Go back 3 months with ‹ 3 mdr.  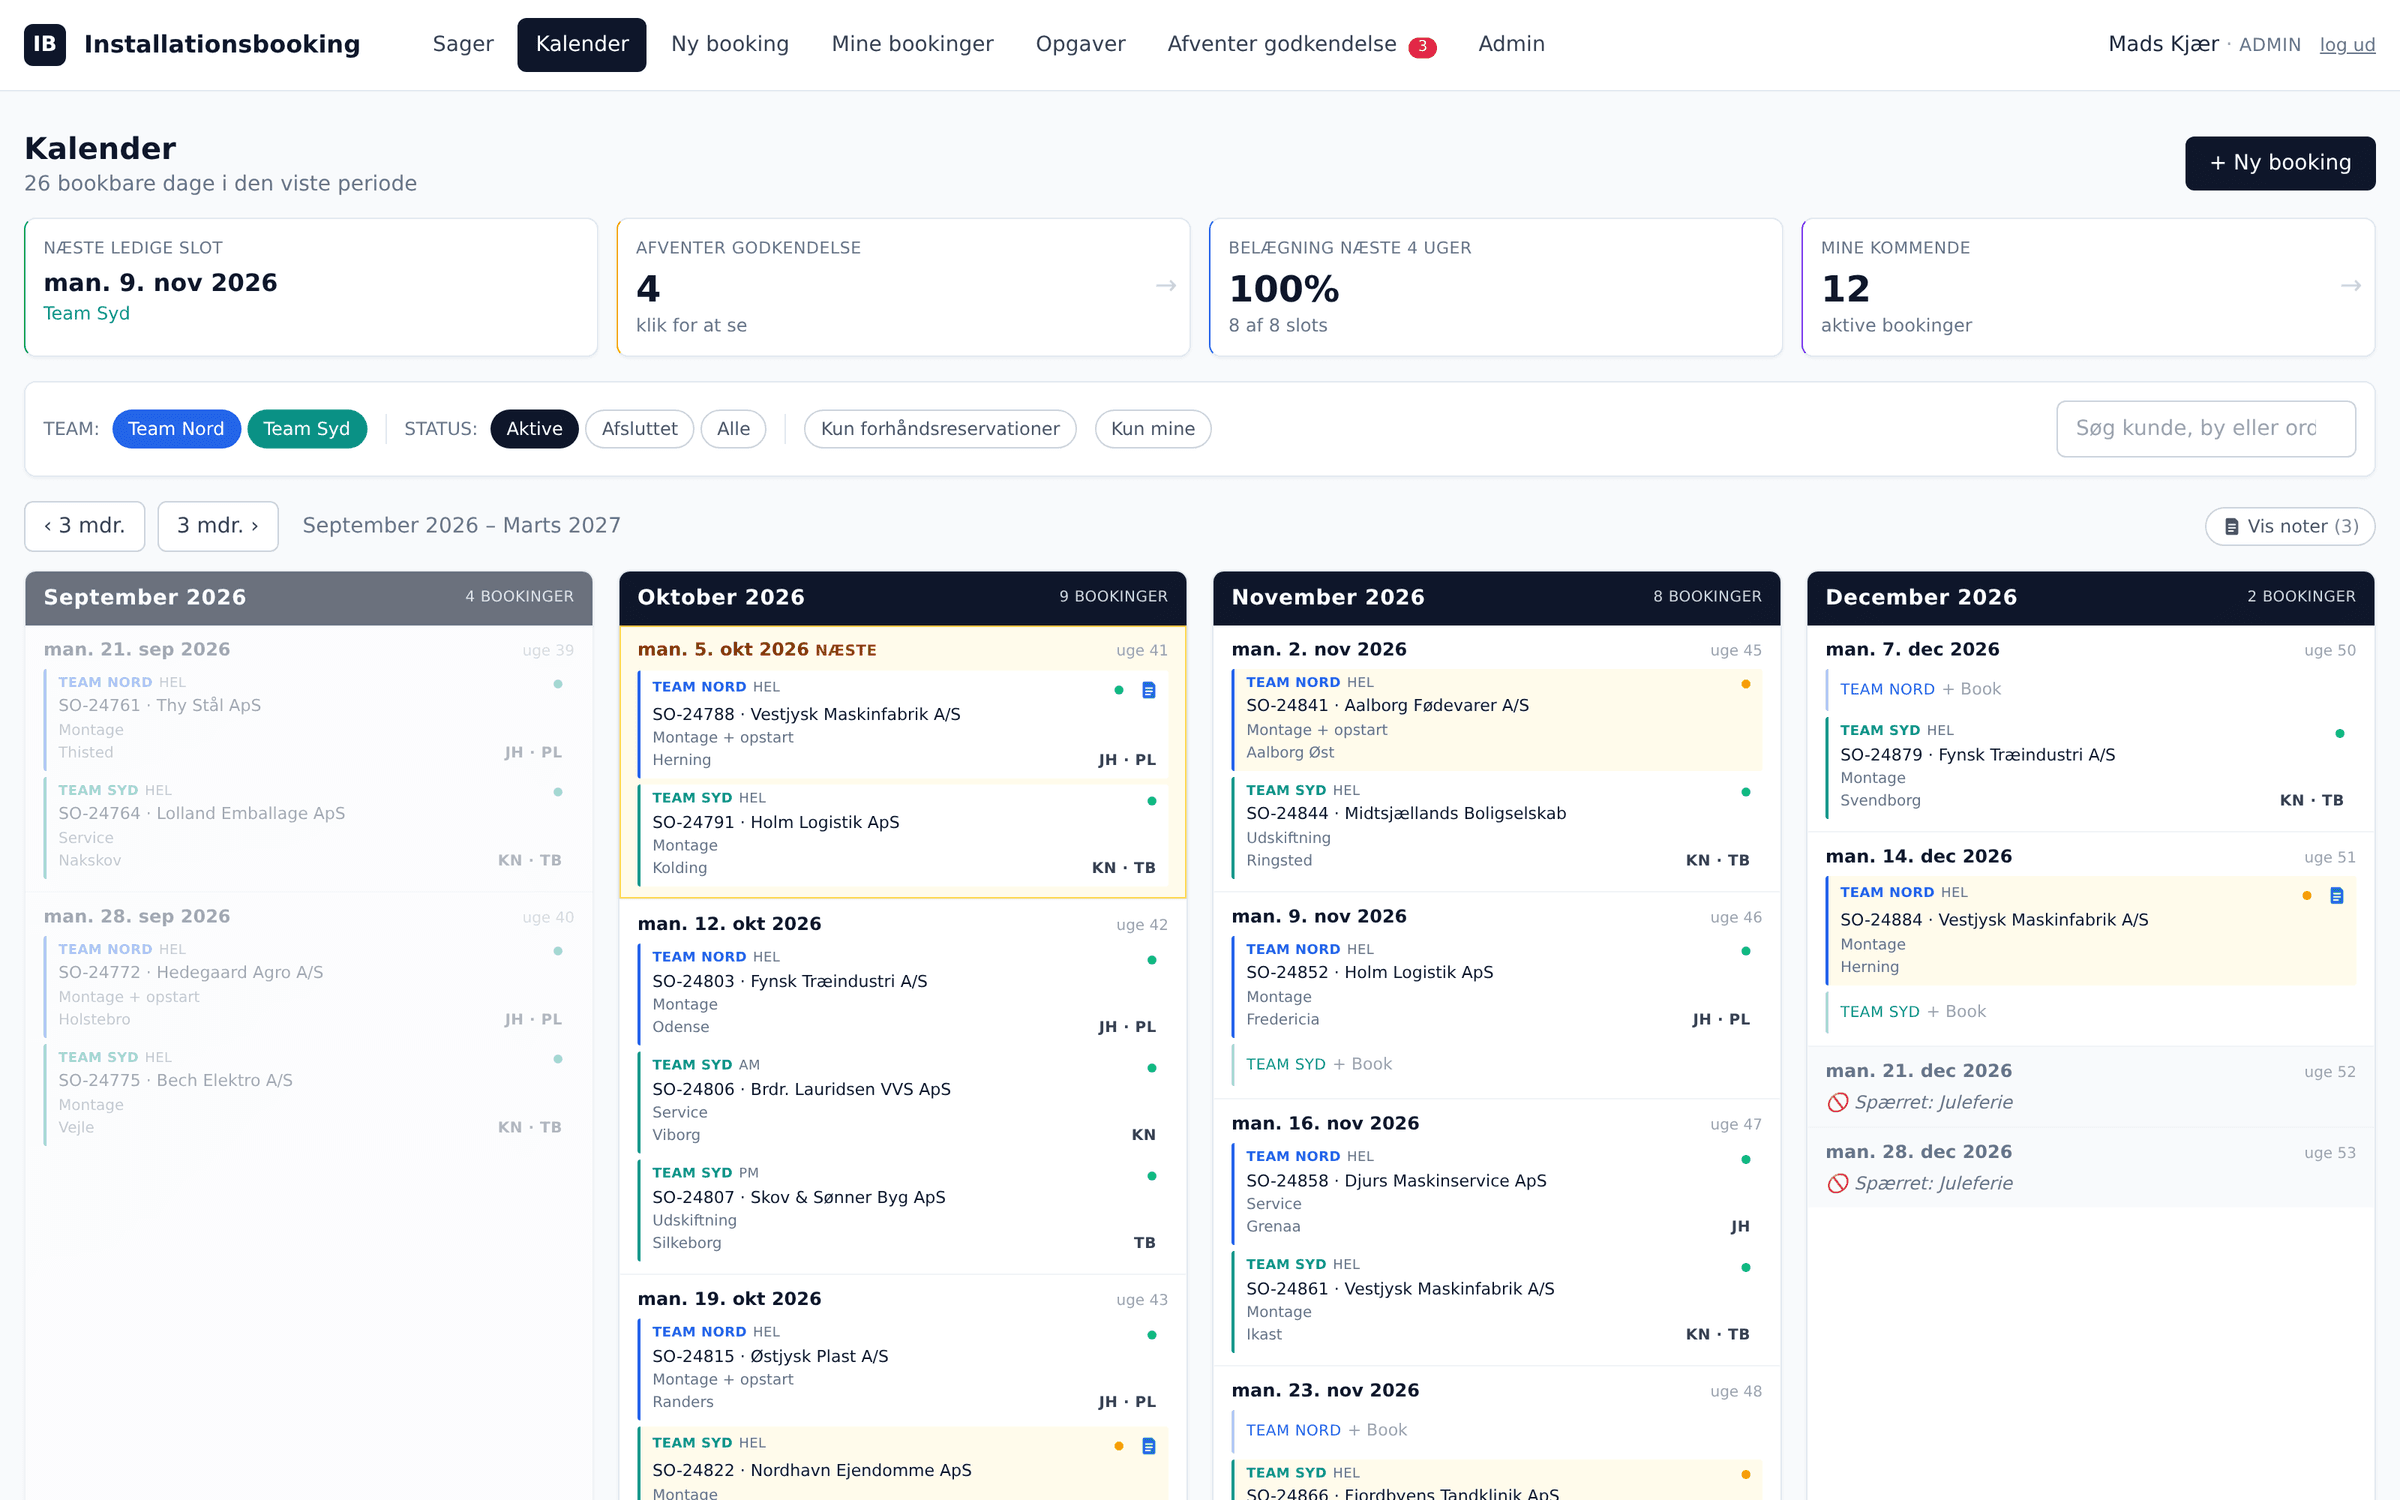(85, 526)
